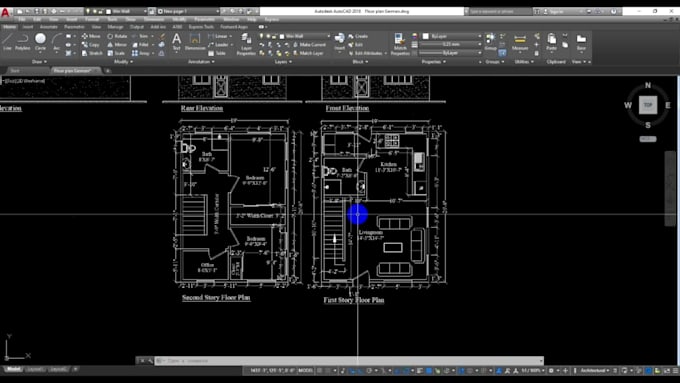Image resolution: width=680 pixels, height=383 pixels.
Task: Expand the Block panel
Action: click(x=360, y=62)
